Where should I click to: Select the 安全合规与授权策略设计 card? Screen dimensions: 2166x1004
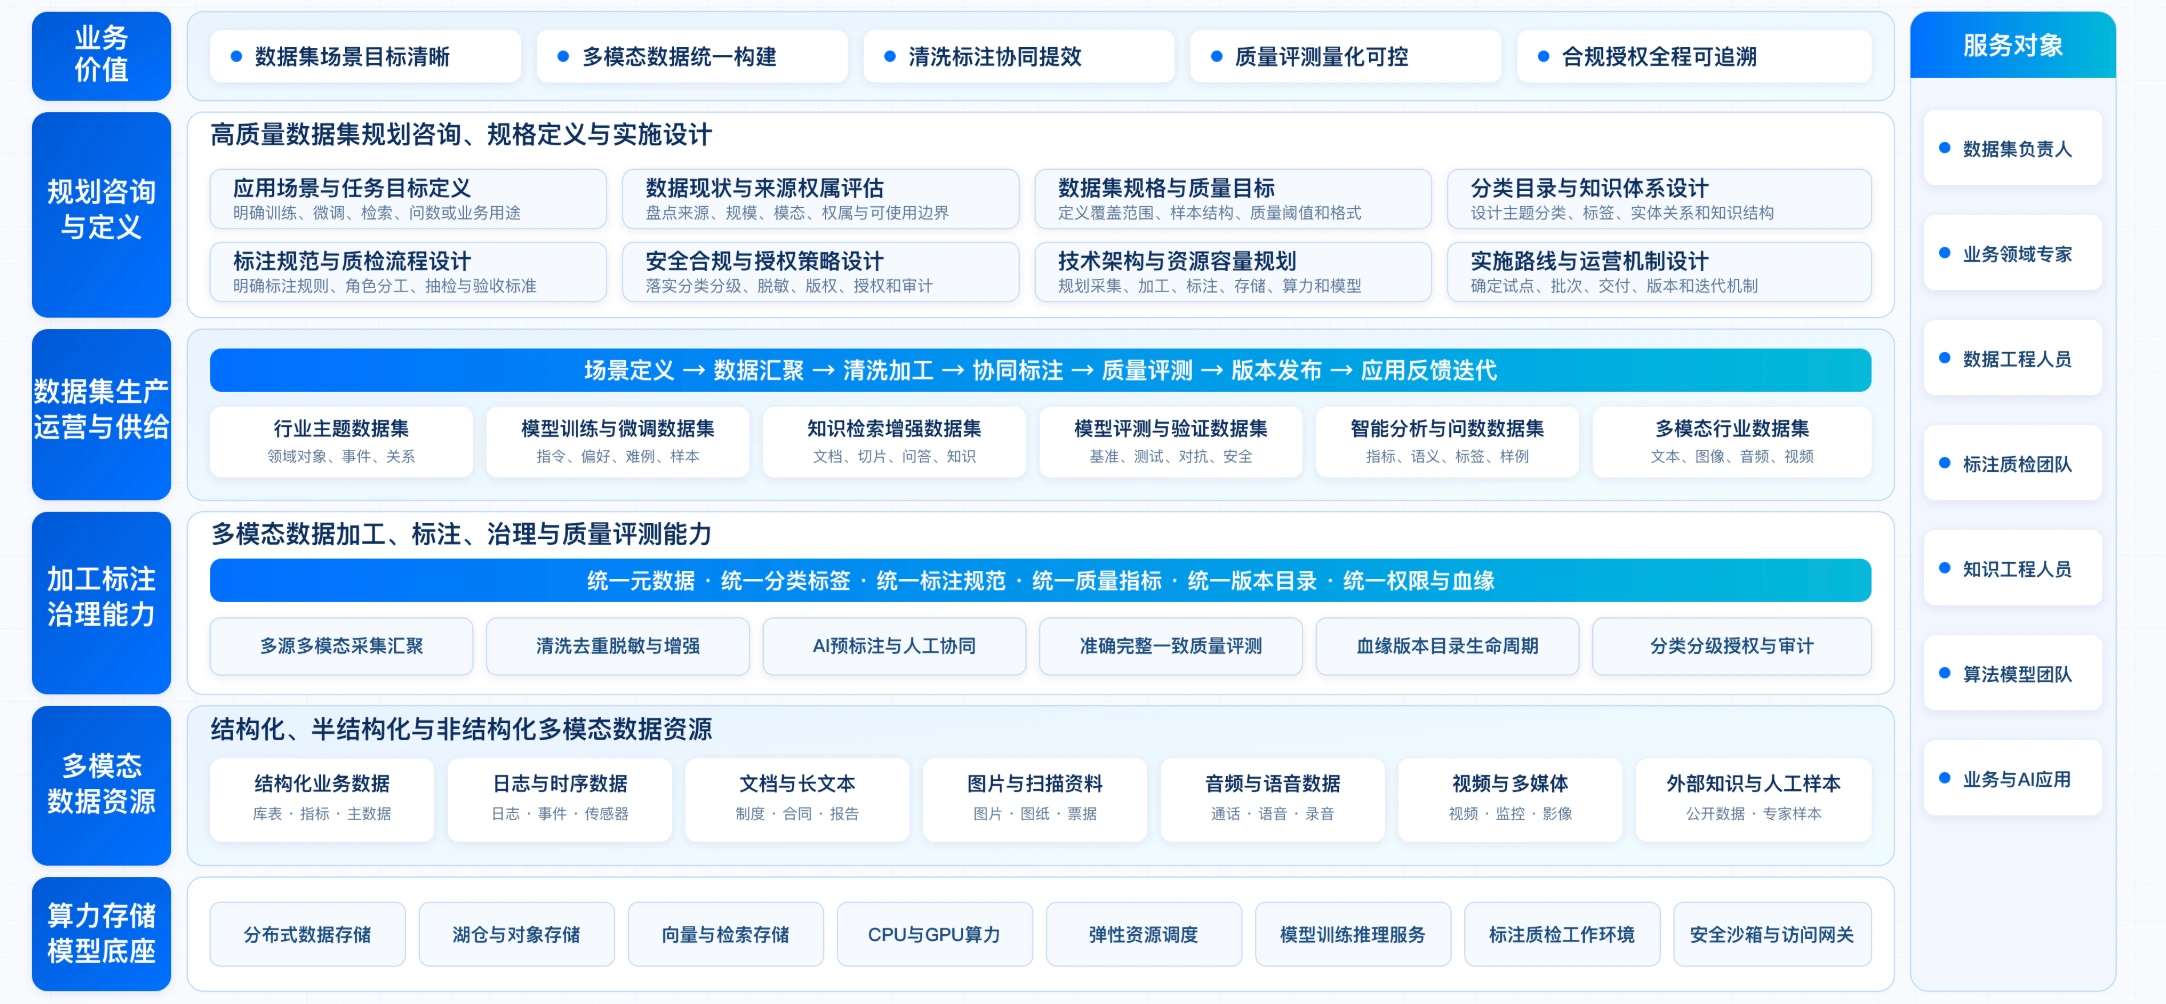(x=821, y=272)
